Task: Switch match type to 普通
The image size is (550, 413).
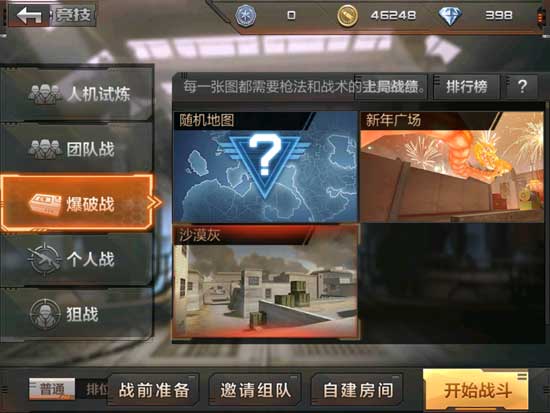Action: pos(52,389)
